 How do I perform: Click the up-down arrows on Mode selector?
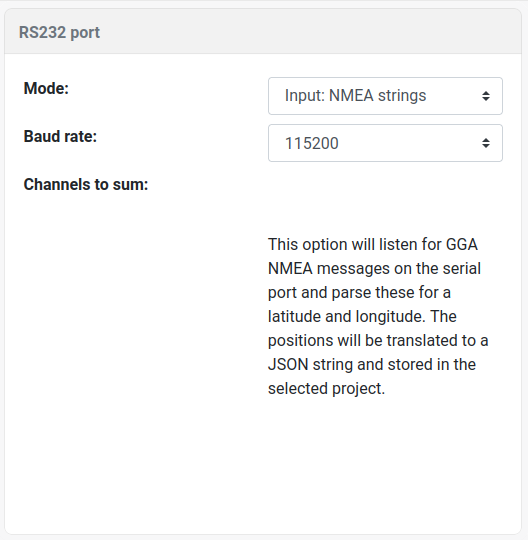pos(486,96)
